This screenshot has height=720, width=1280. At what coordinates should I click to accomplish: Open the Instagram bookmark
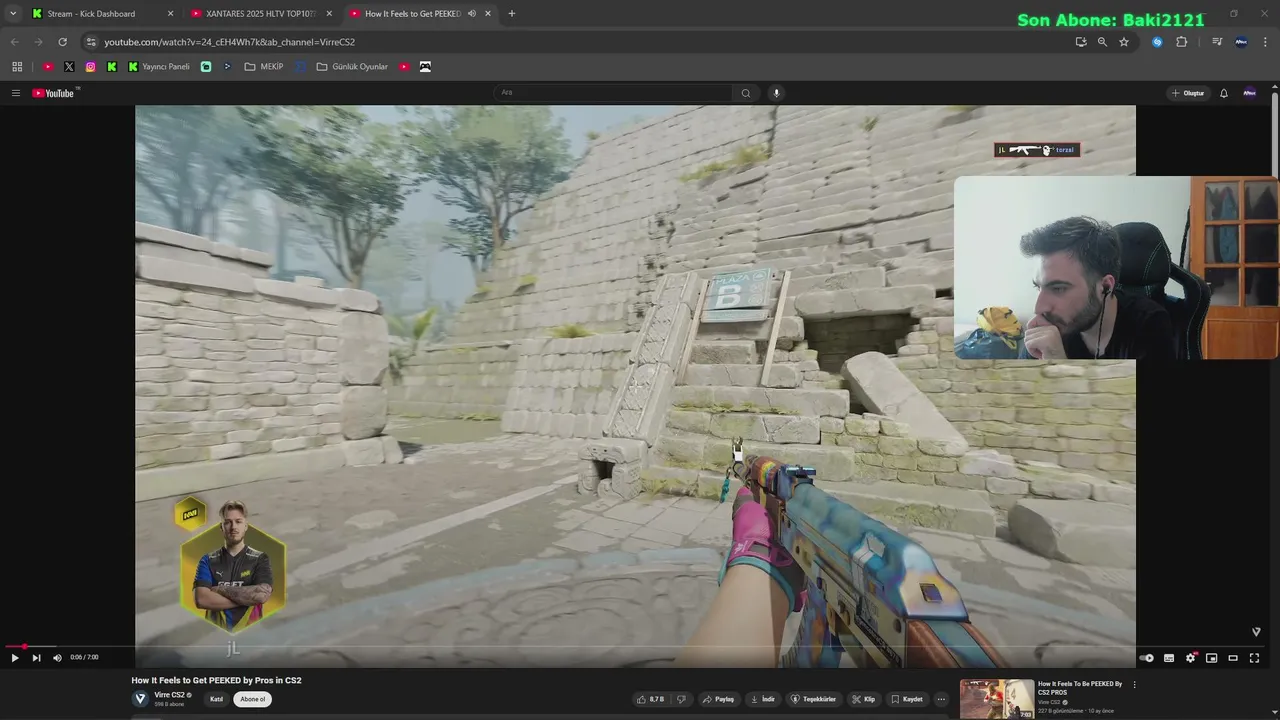tap(90, 67)
